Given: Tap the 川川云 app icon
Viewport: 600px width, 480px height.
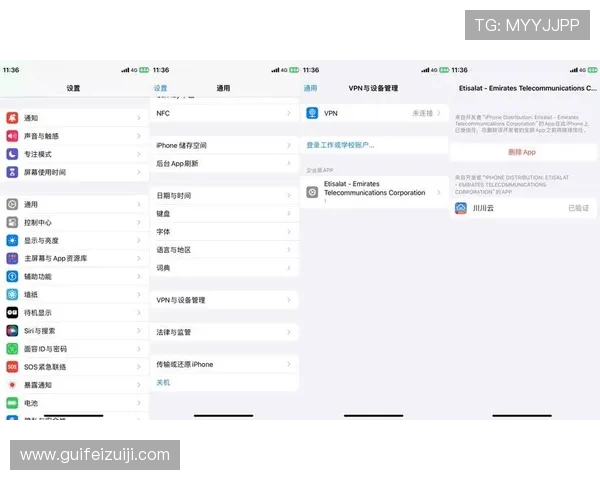Looking at the screenshot, I should 461,208.
